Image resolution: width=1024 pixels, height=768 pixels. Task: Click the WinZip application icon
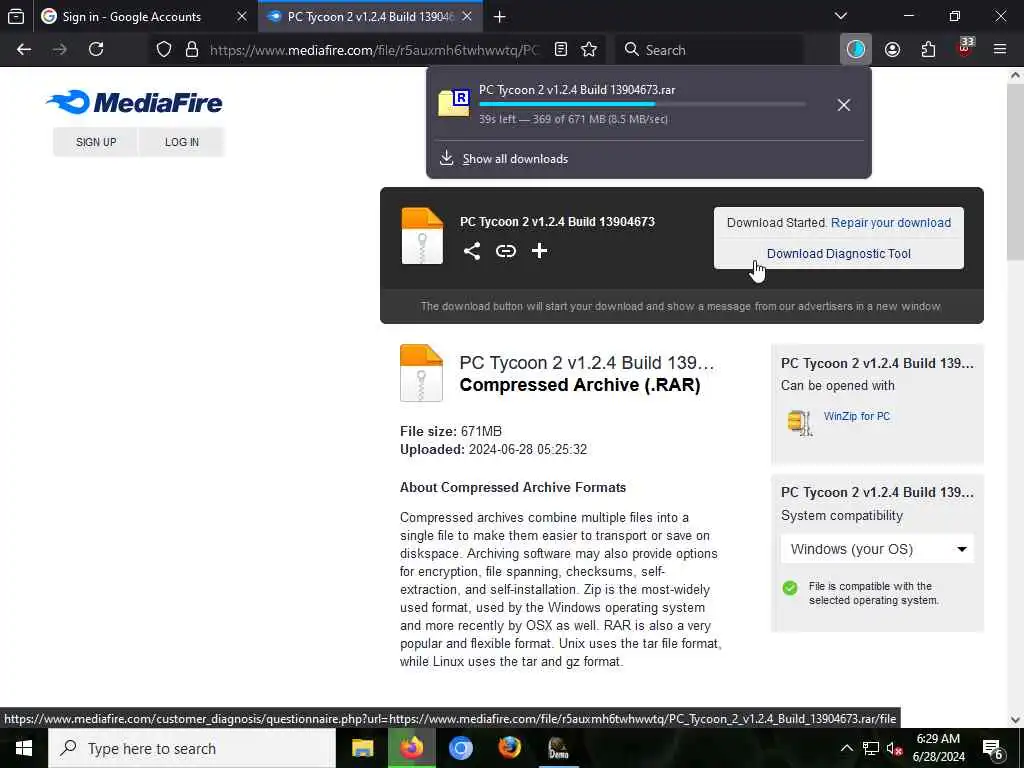[x=799, y=423]
